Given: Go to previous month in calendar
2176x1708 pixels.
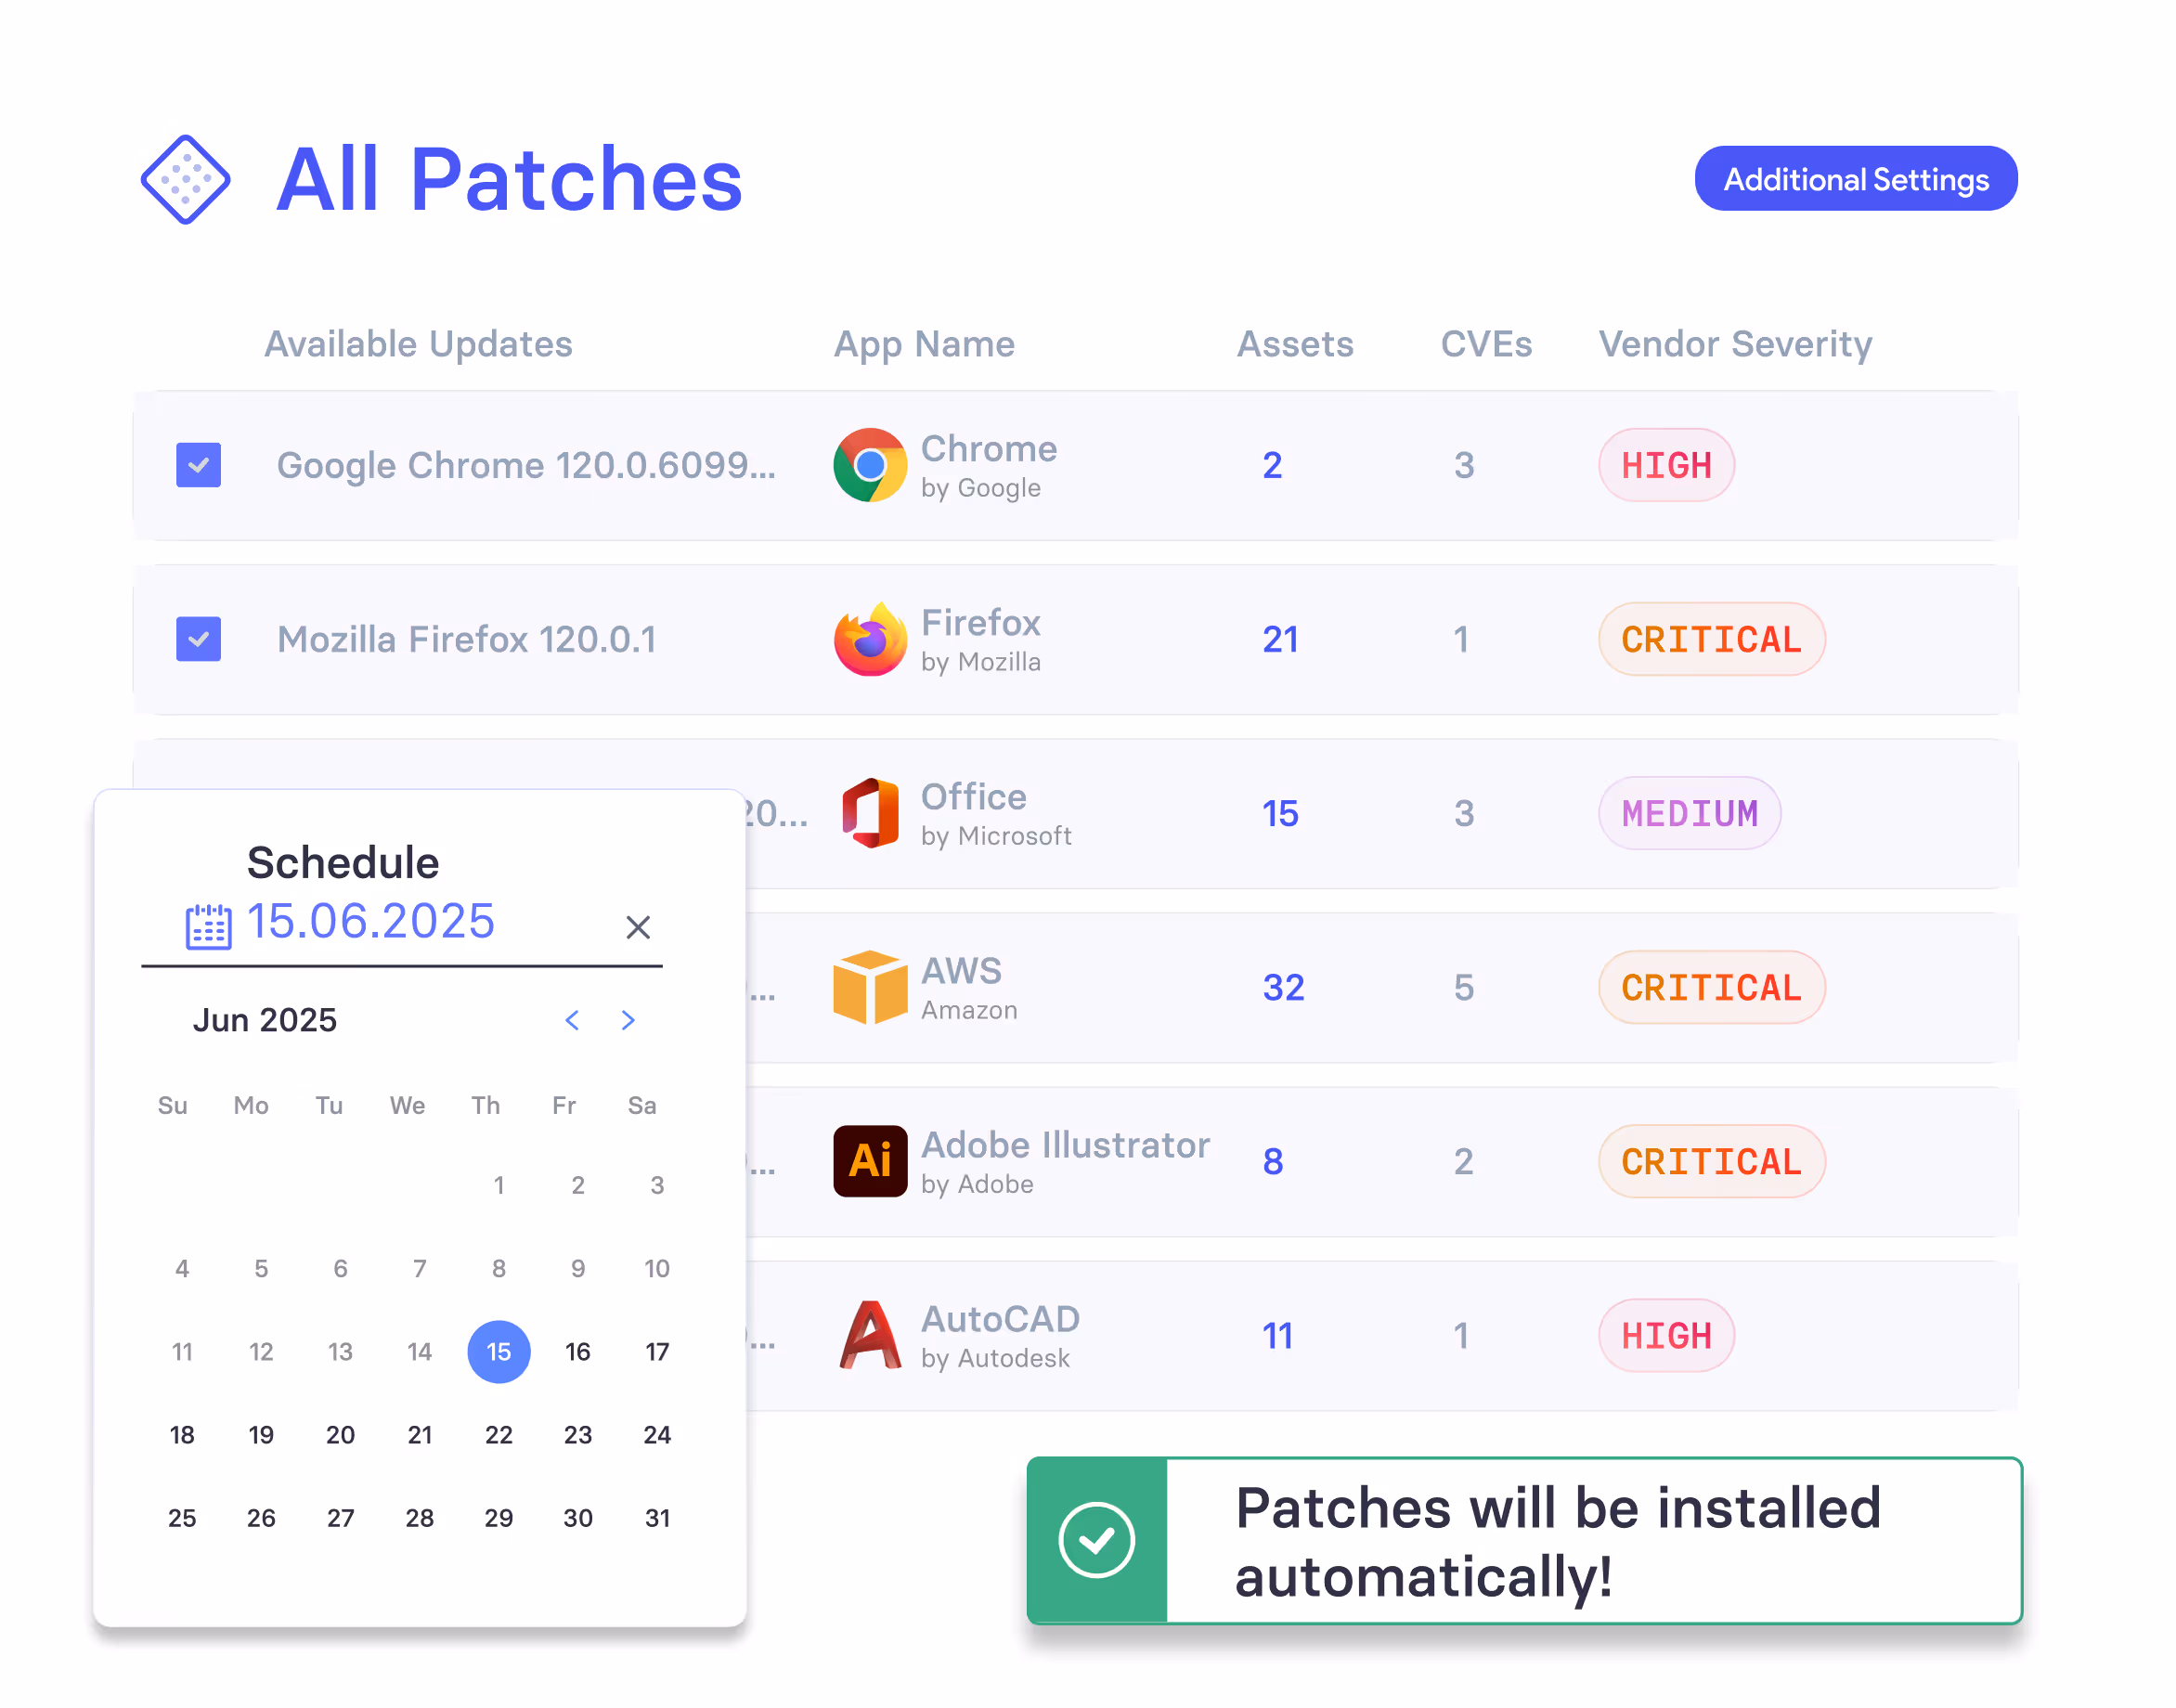Looking at the screenshot, I should (x=572, y=1020).
